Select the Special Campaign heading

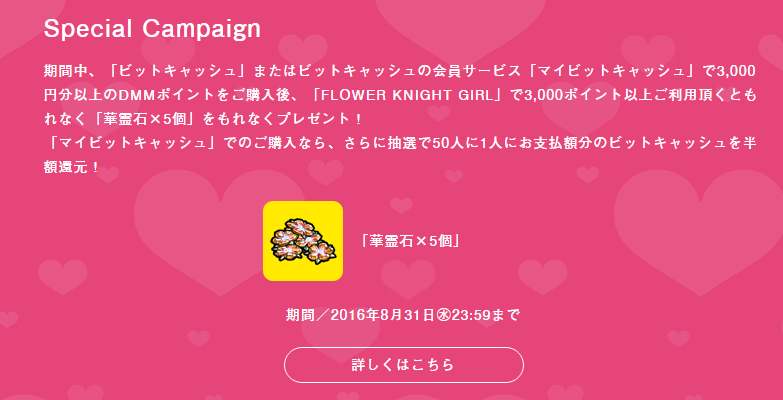click(152, 29)
